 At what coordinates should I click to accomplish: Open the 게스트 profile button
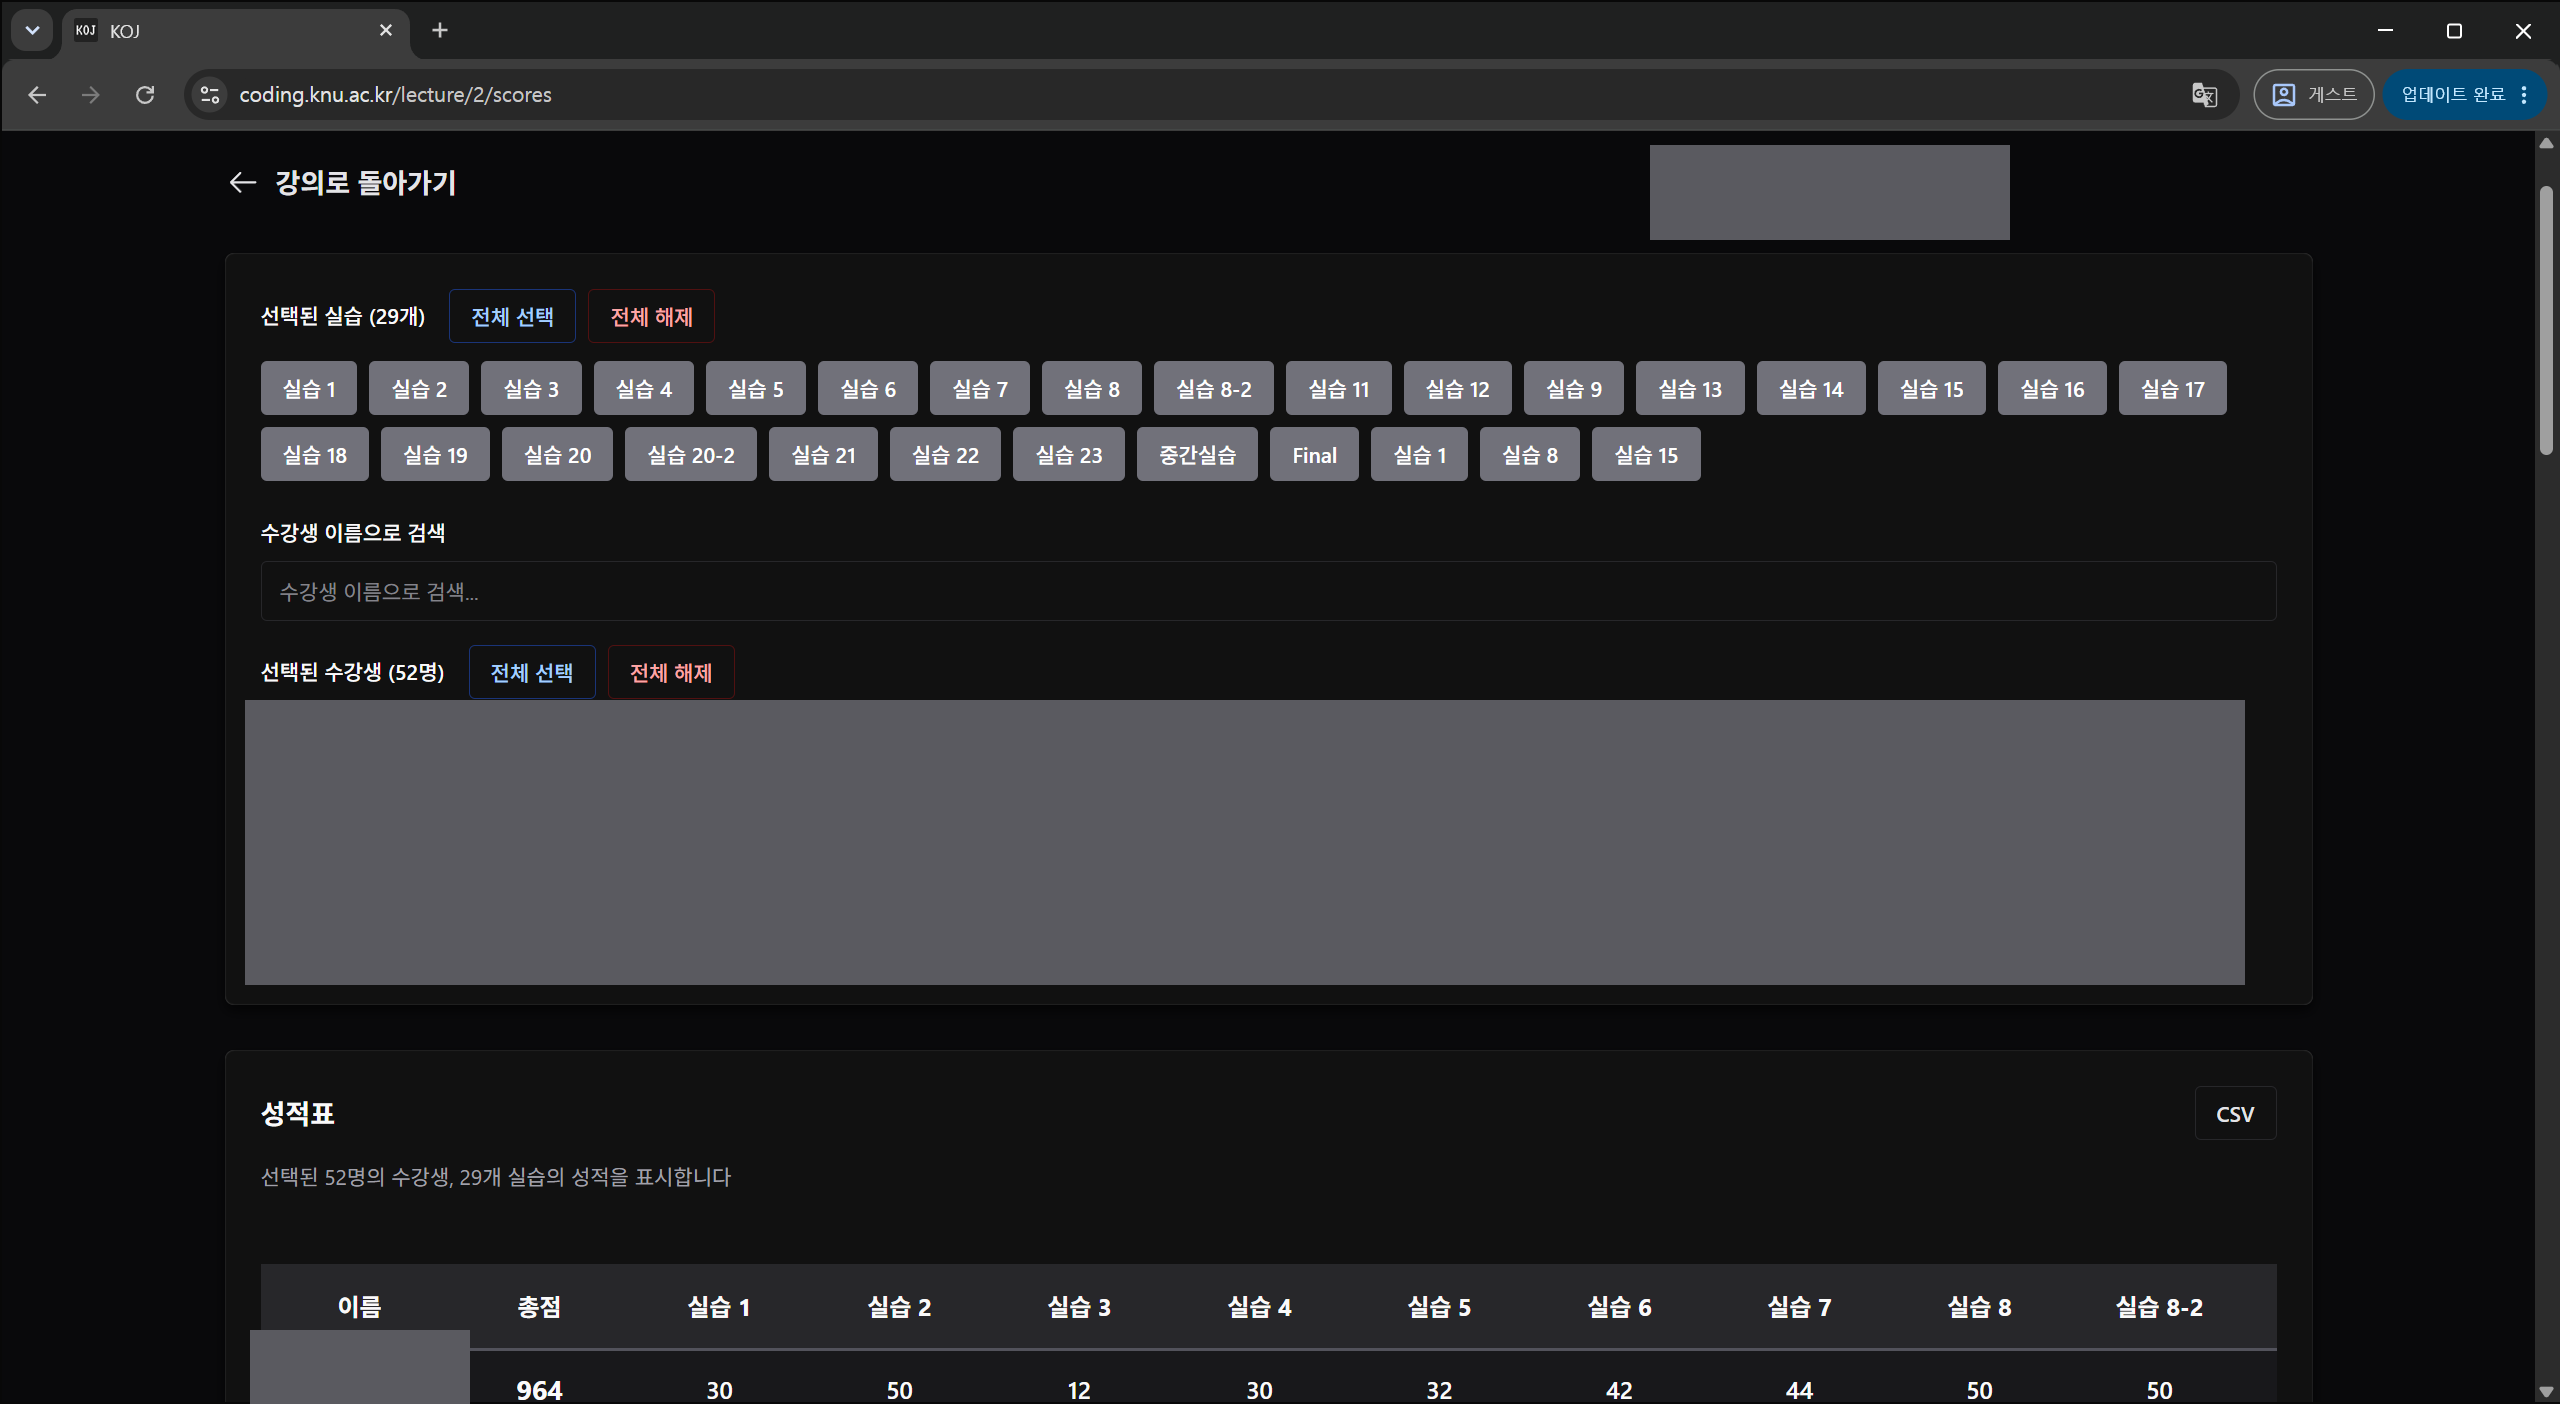click(x=2313, y=95)
